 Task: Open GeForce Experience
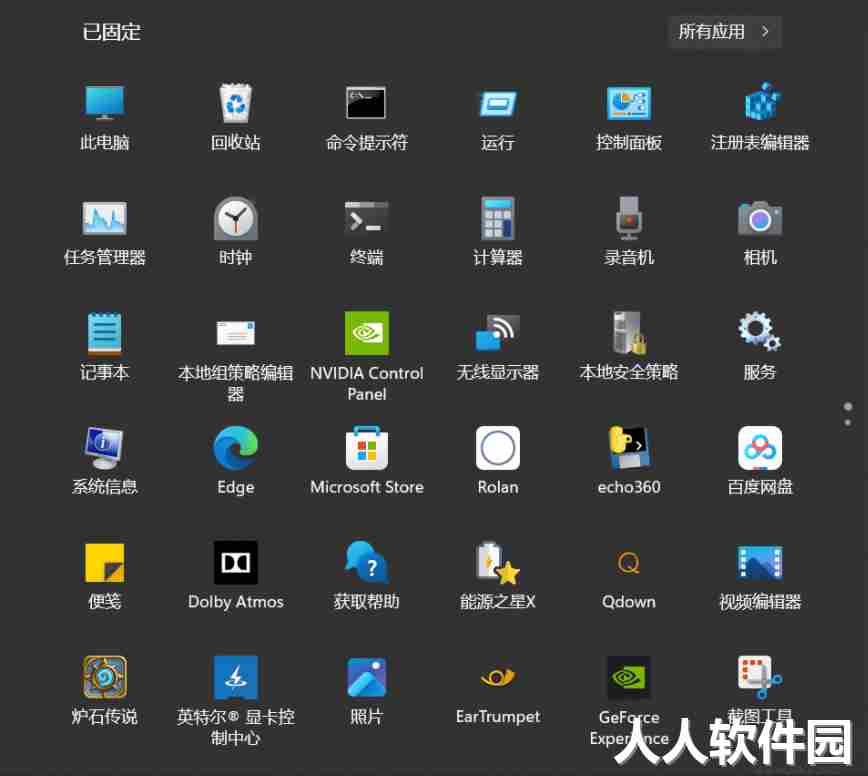point(629,677)
